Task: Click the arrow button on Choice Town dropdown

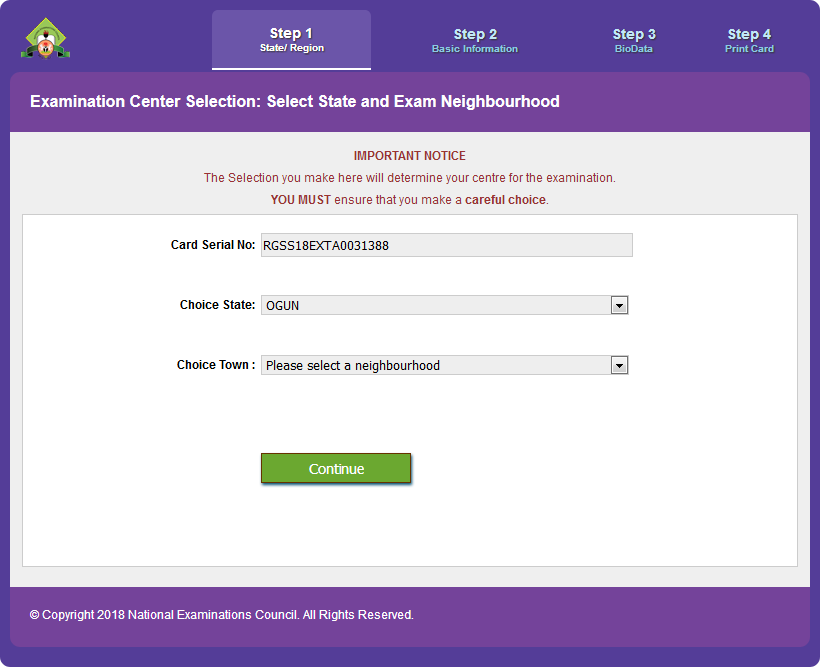Action: click(x=619, y=365)
